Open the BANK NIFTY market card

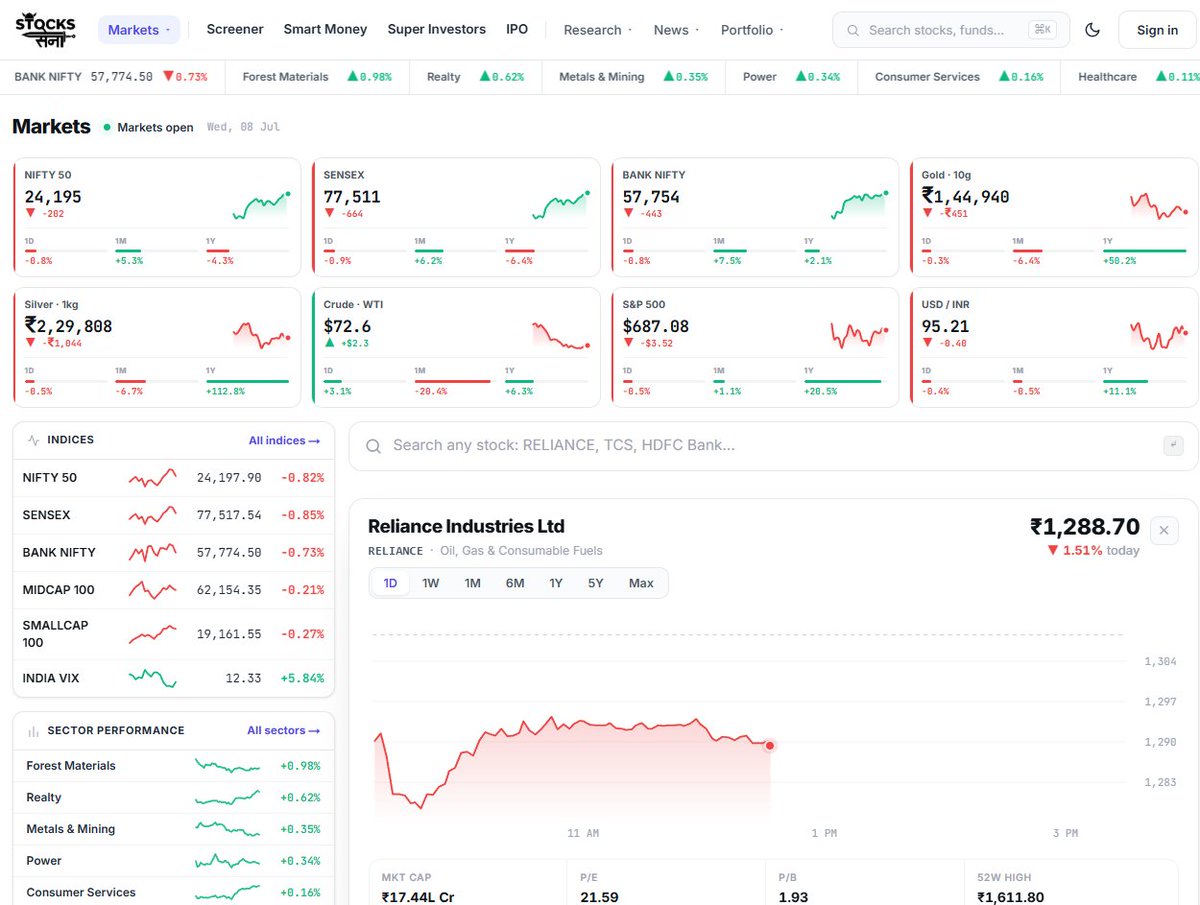coord(755,217)
